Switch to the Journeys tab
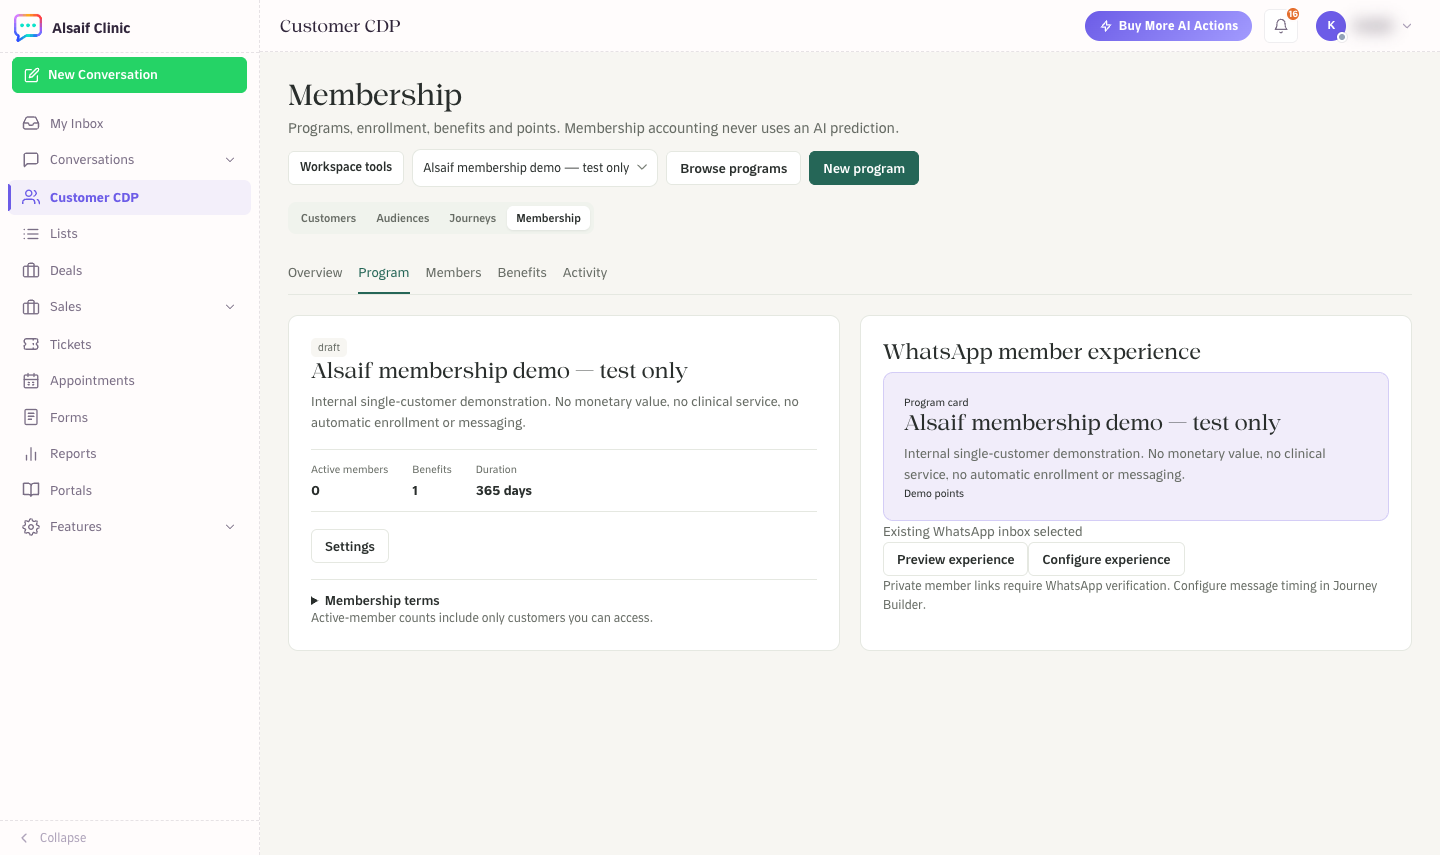Screen dimensions: 1440x855 [x=472, y=218]
